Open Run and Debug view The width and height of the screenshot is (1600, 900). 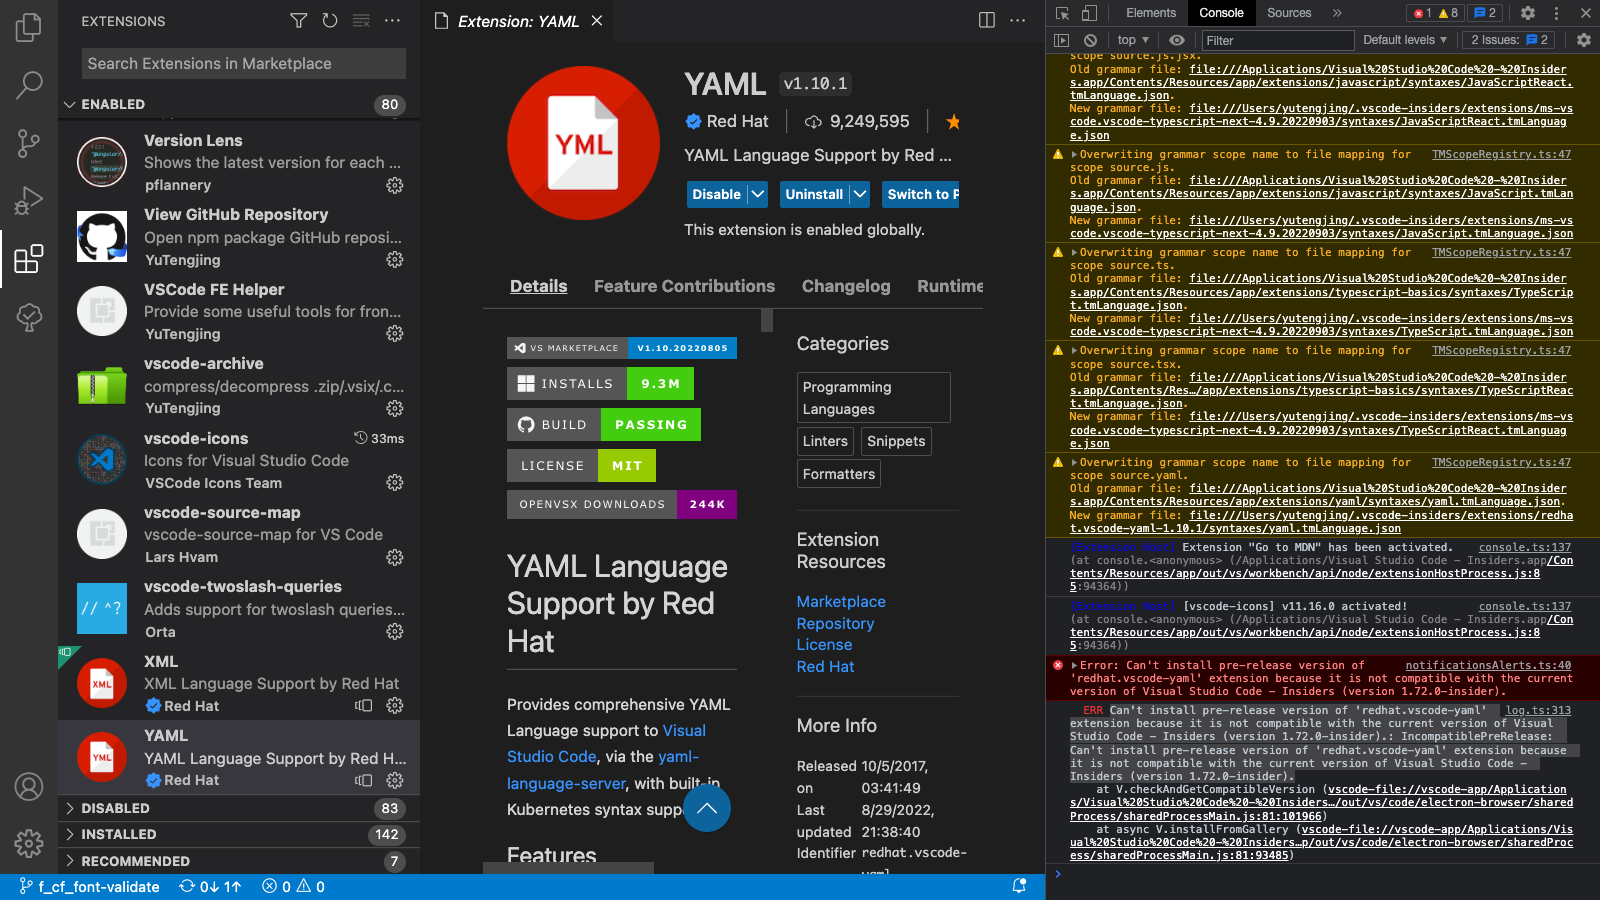[x=29, y=201]
